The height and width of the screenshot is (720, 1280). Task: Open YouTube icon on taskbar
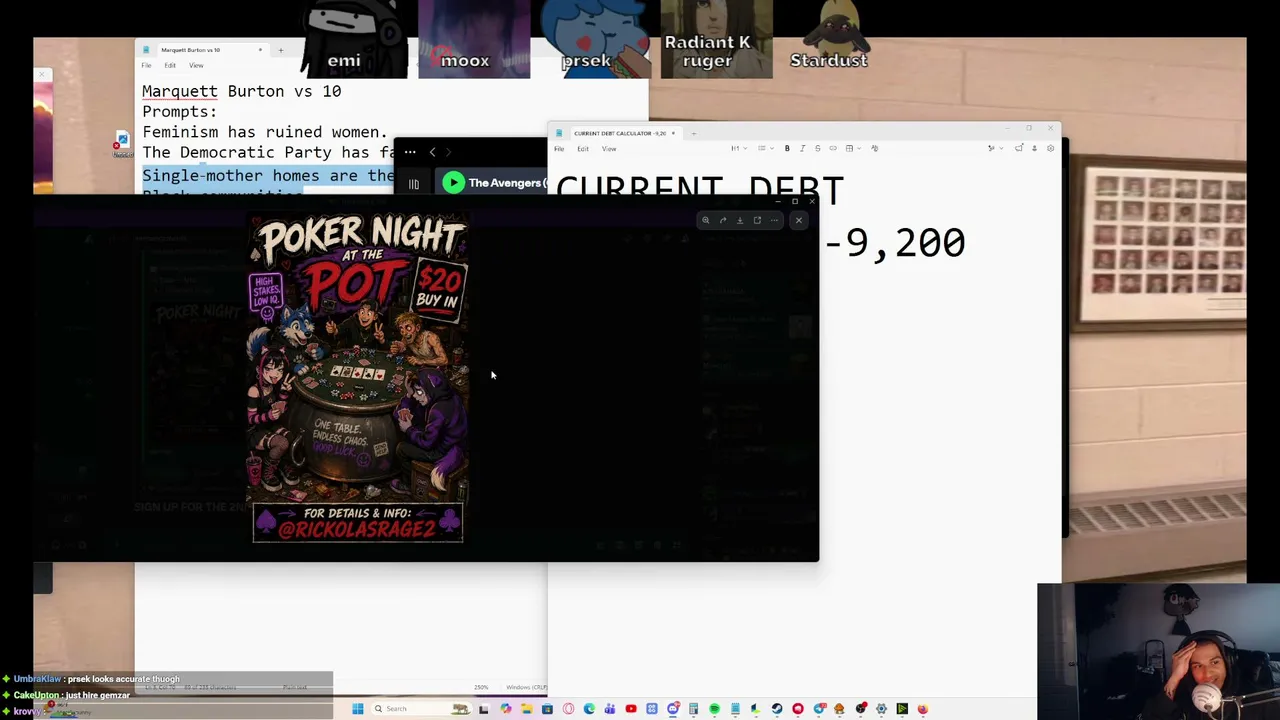pos(631,709)
